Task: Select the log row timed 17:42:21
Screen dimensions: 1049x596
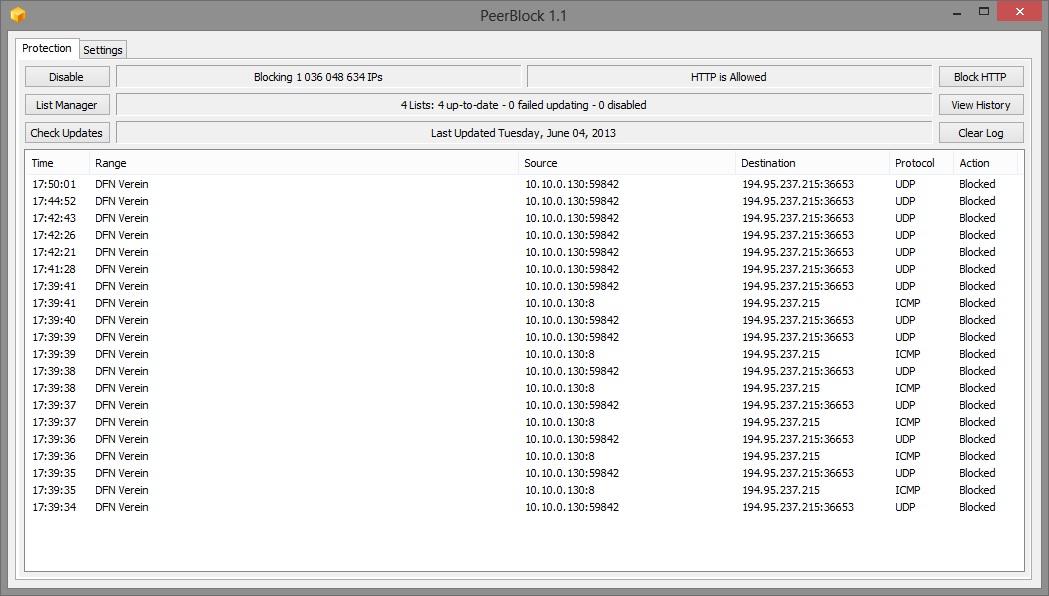Action: click(524, 252)
